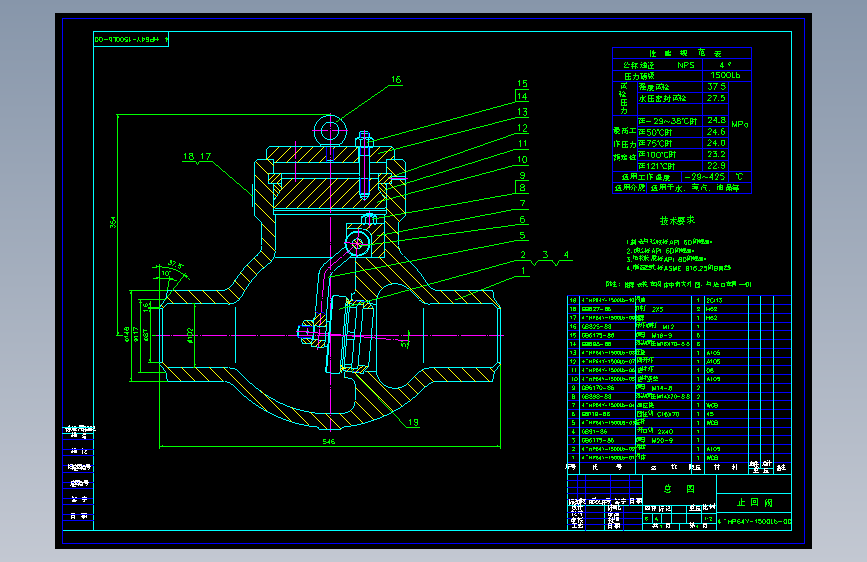Click part balloon number 13
Screen dimensions: 867x562
522,111
